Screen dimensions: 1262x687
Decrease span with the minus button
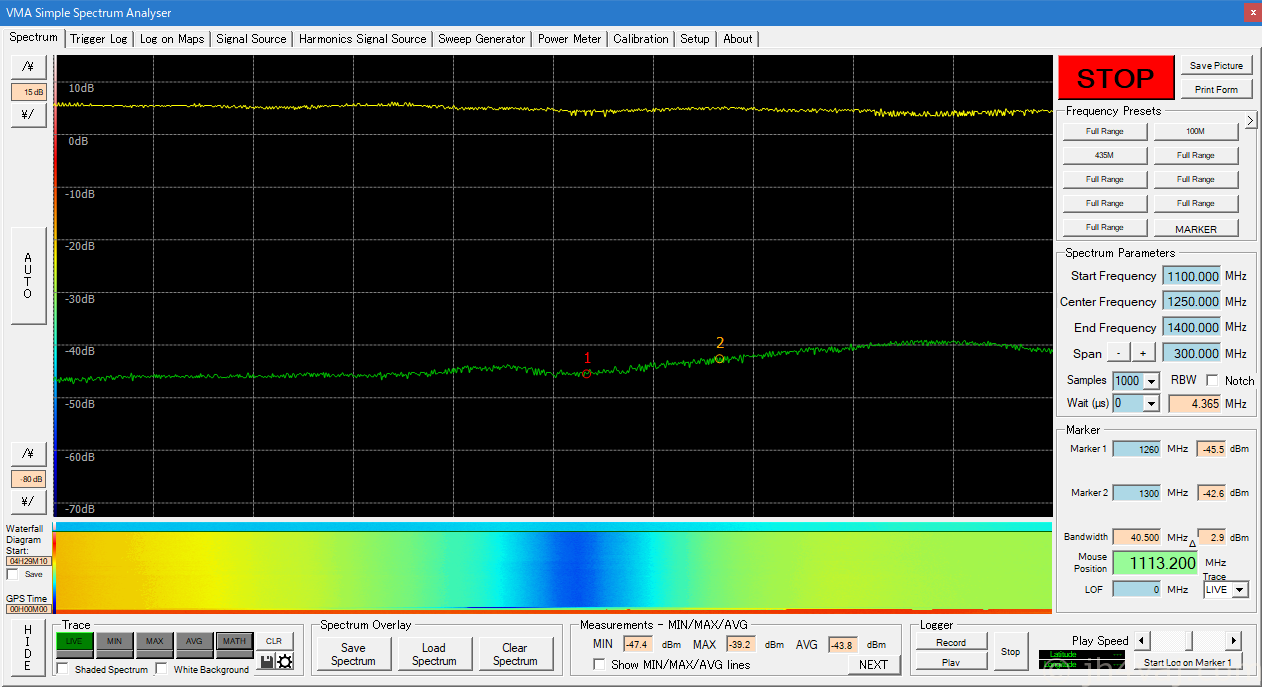pos(1118,353)
